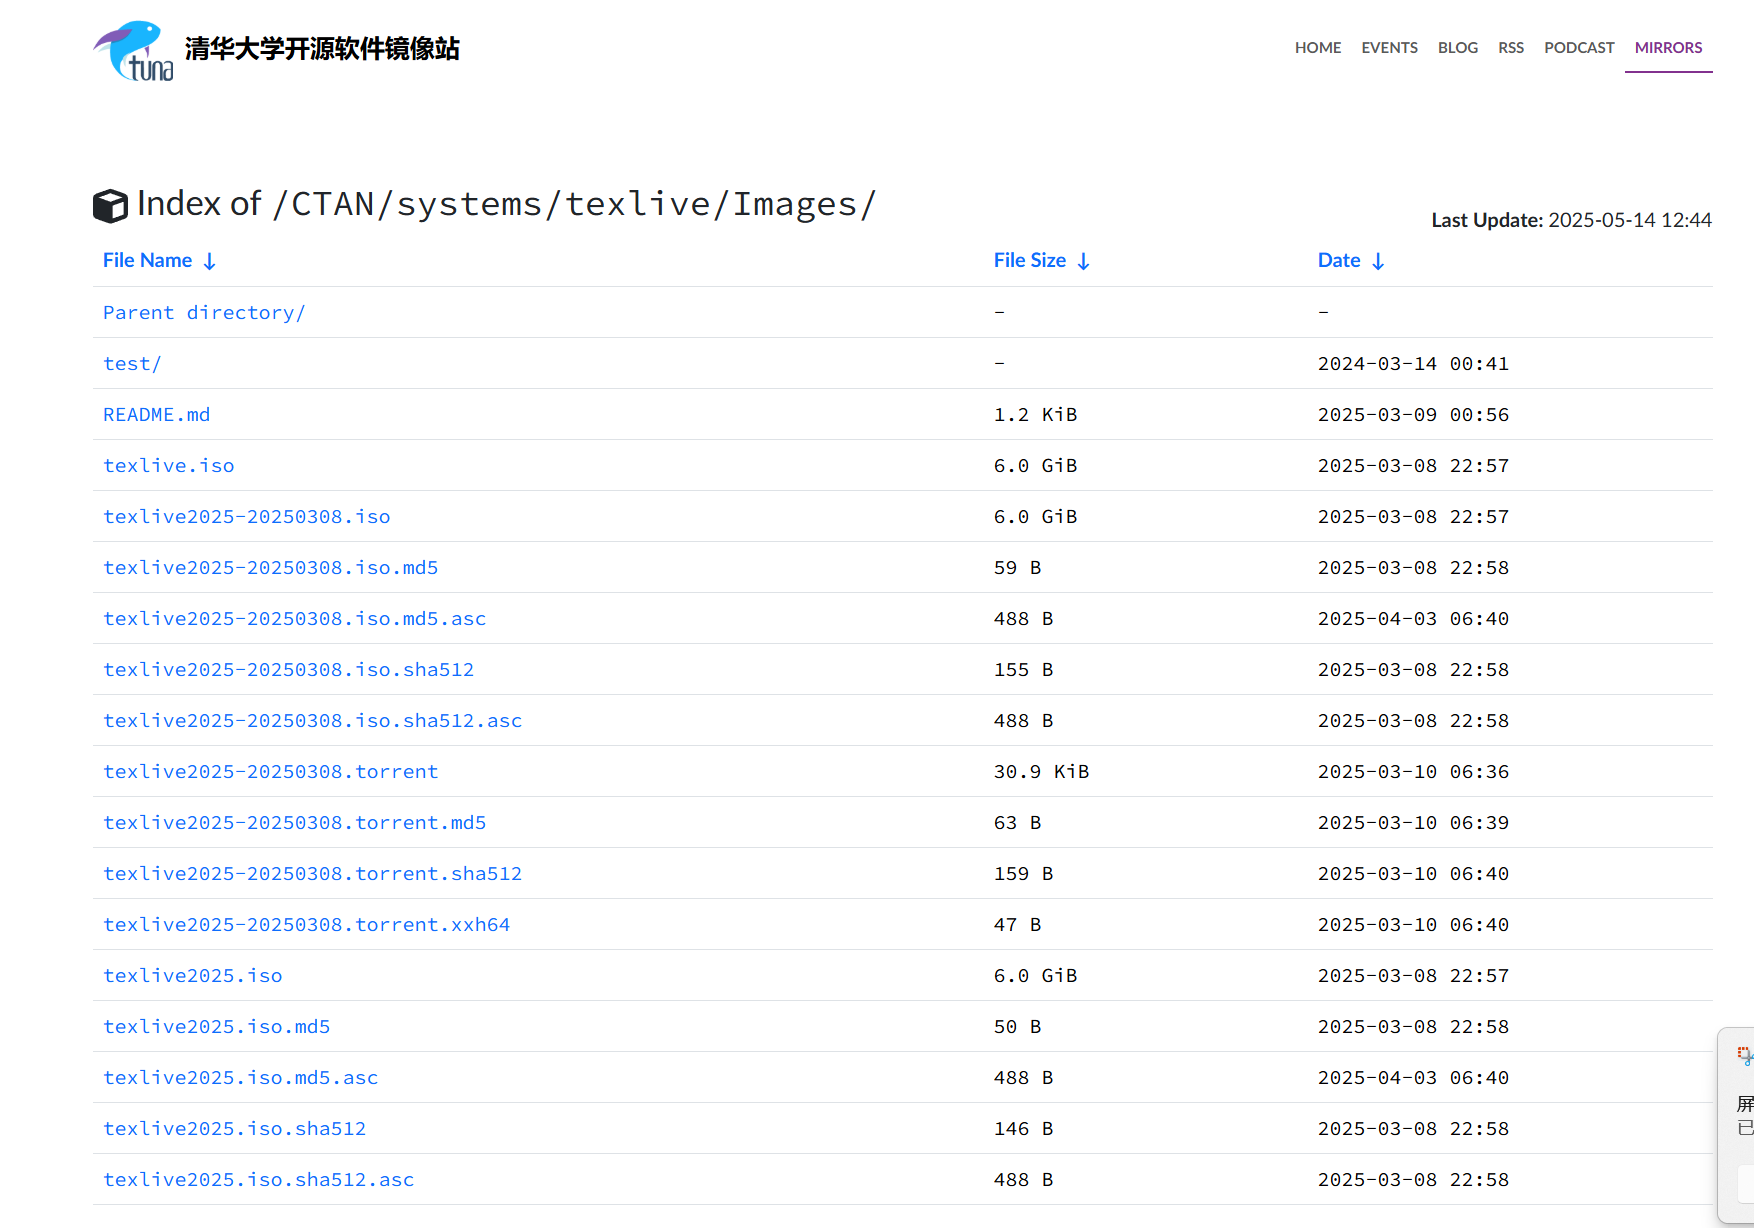The height and width of the screenshot is (1228, 1754).
Task: Open the BLOG navigation link
Action: coord(1457,48)
